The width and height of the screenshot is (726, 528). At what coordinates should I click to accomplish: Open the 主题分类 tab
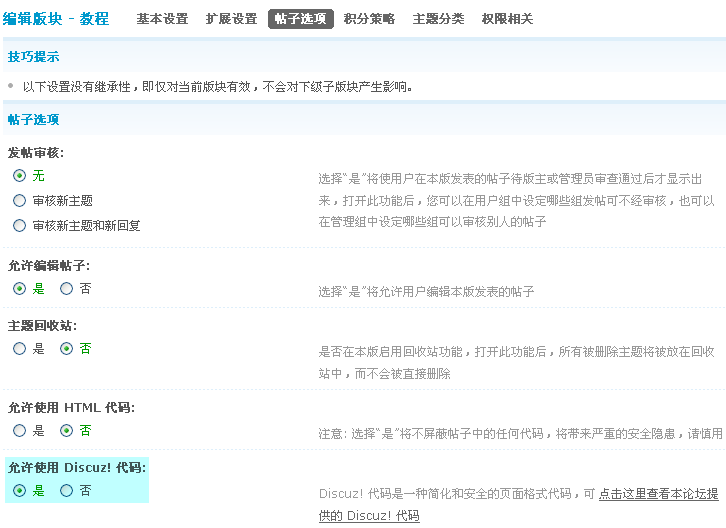click(438, 19)
